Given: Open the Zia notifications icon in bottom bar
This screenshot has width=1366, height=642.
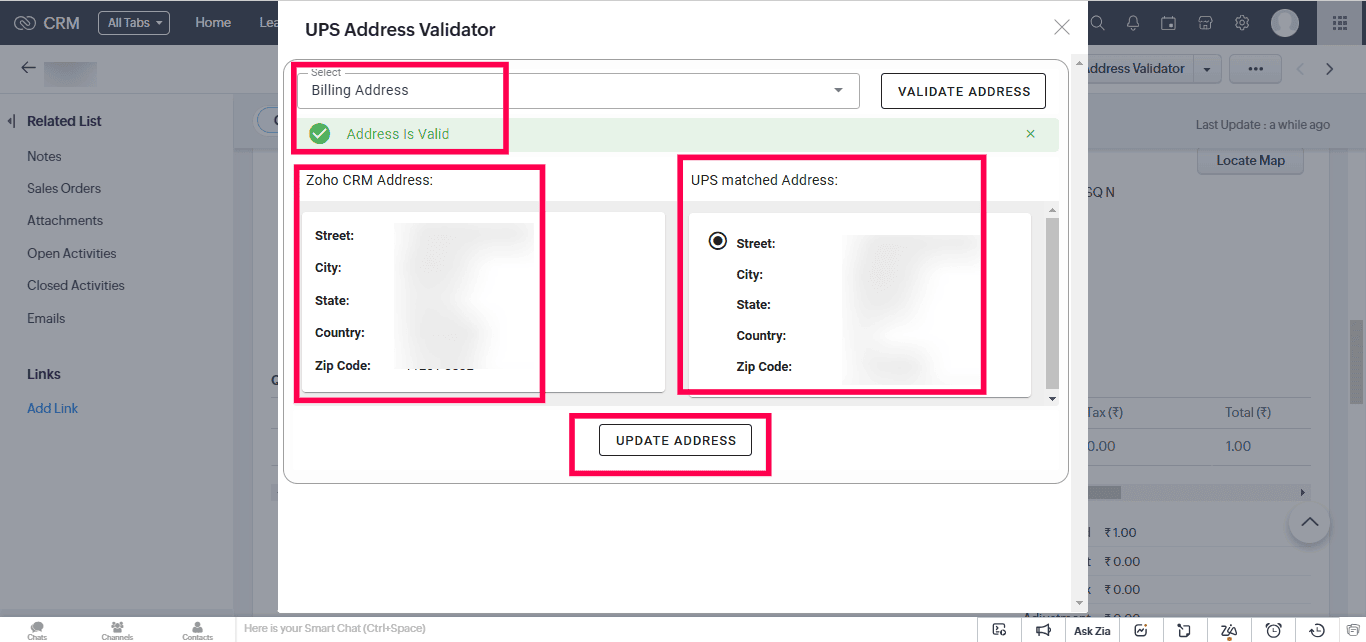Looking at the screenshot, I should [x=1229, y=630].
